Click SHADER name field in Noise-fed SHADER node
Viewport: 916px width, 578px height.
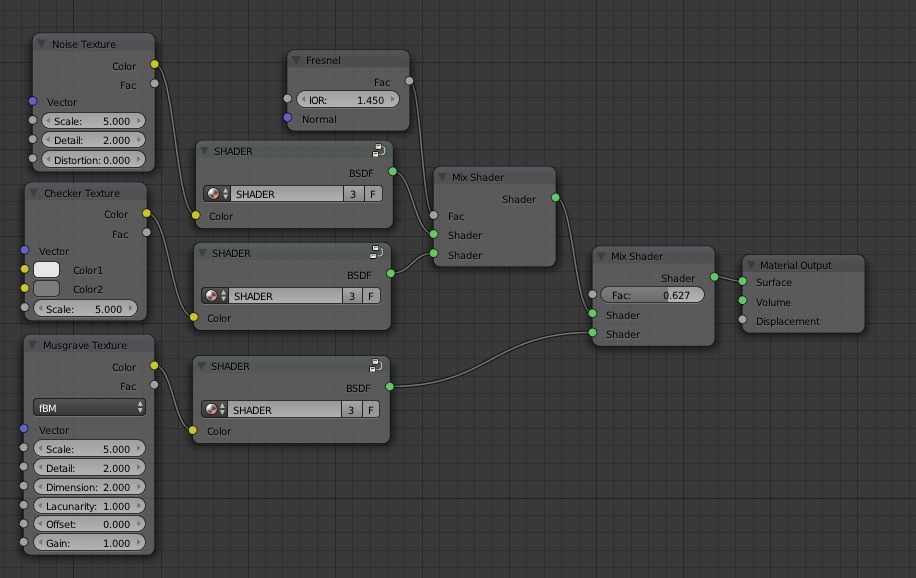287,194
